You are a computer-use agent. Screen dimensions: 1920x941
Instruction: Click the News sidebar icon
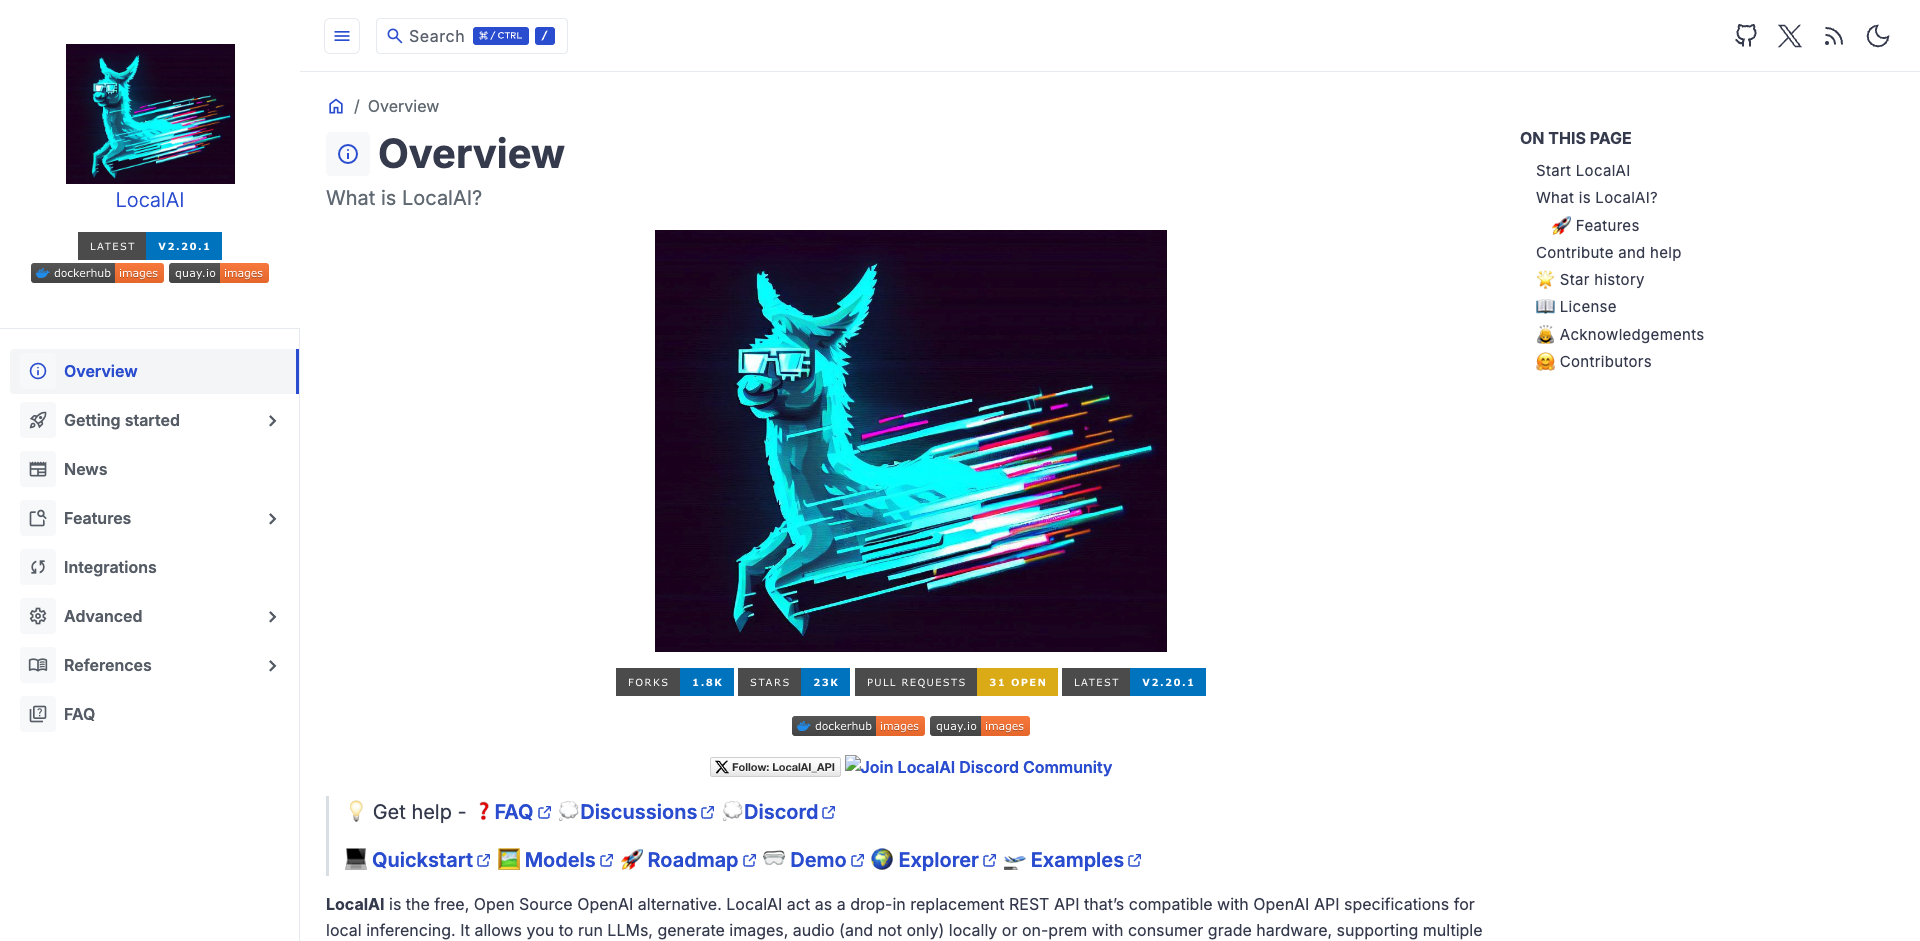(38, 469)
